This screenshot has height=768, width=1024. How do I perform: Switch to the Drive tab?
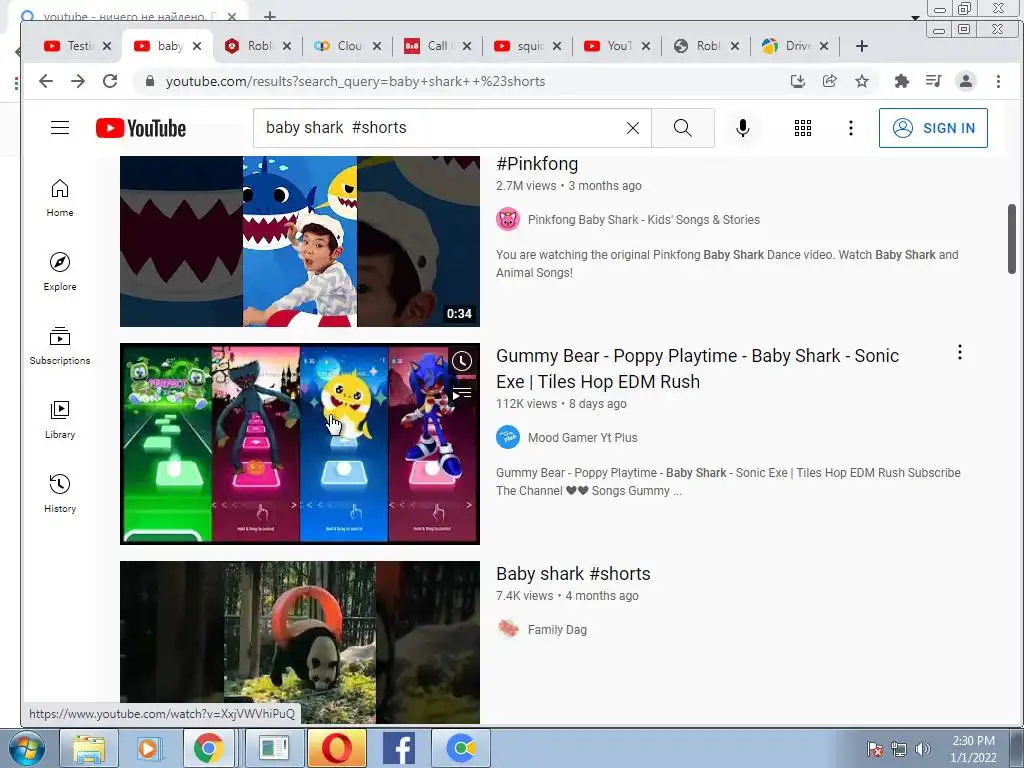[788, 46]
